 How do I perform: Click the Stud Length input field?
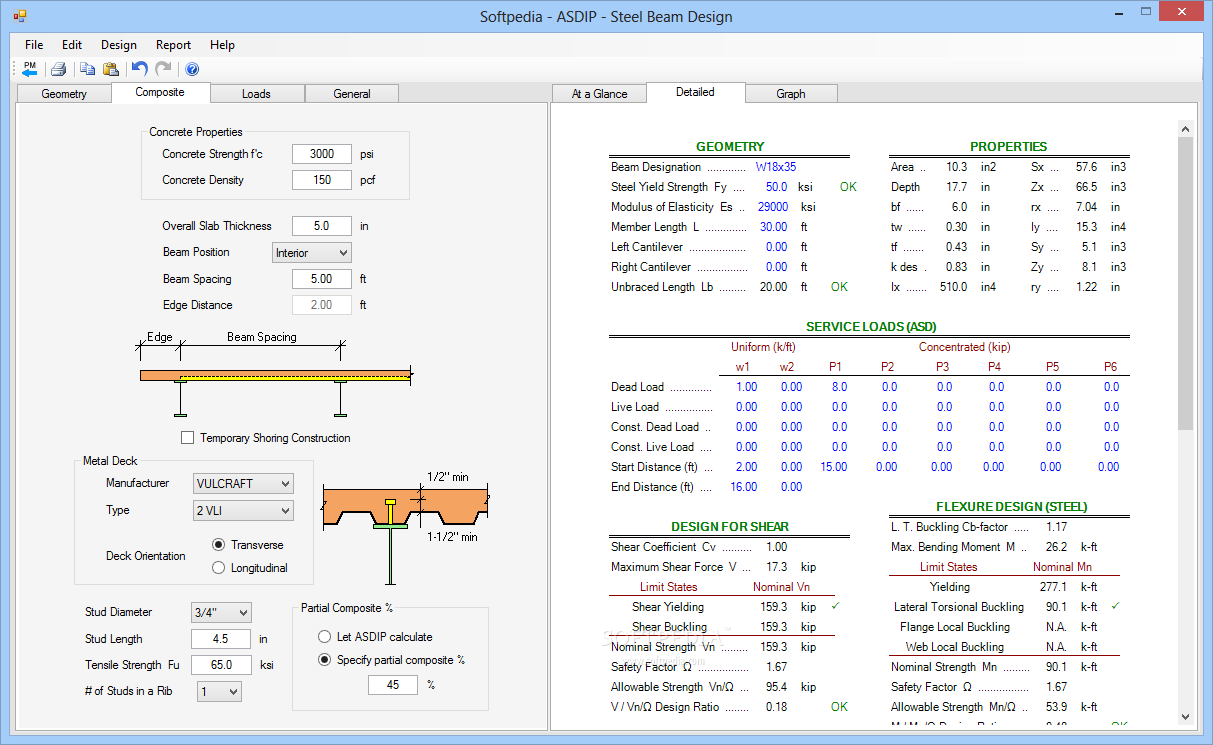click(221, 639)
